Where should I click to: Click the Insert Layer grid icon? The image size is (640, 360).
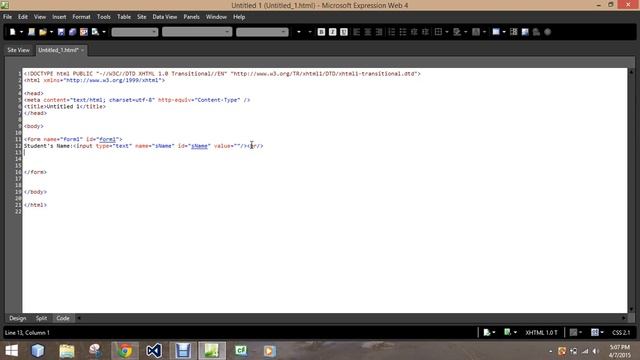coord(514,32)
